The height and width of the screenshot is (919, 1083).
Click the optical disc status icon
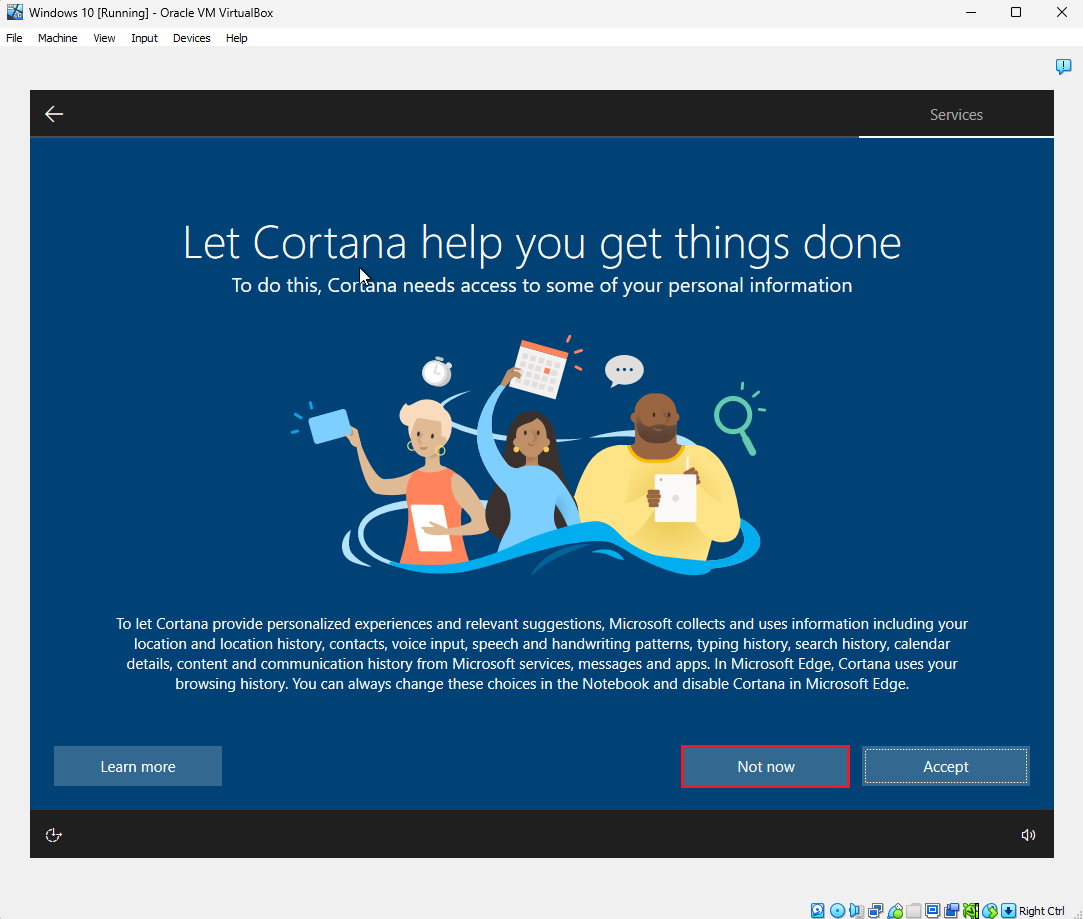[837, 911]
